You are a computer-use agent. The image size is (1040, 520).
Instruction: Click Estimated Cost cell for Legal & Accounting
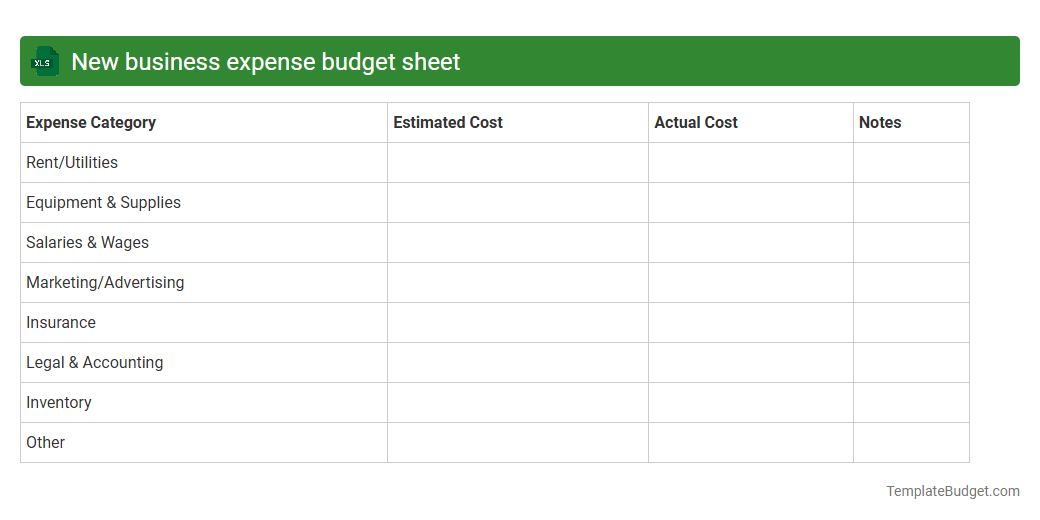click(x=518, y=362)
